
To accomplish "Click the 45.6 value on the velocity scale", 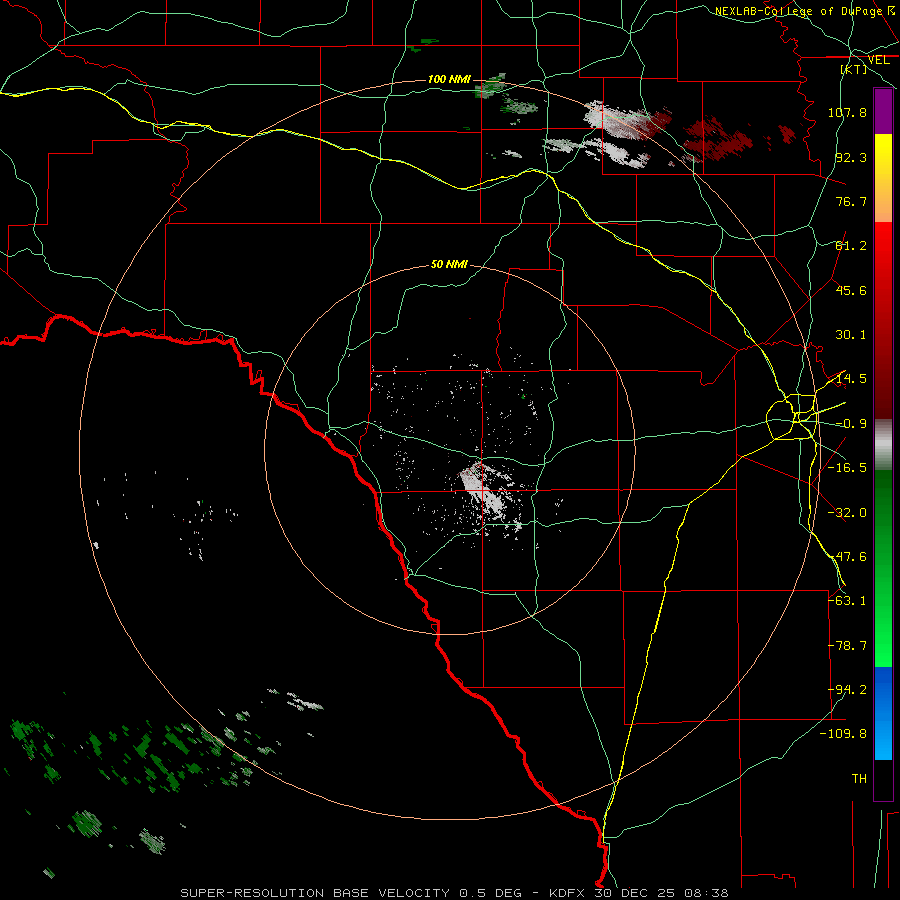I will click(x=851, y=290).
